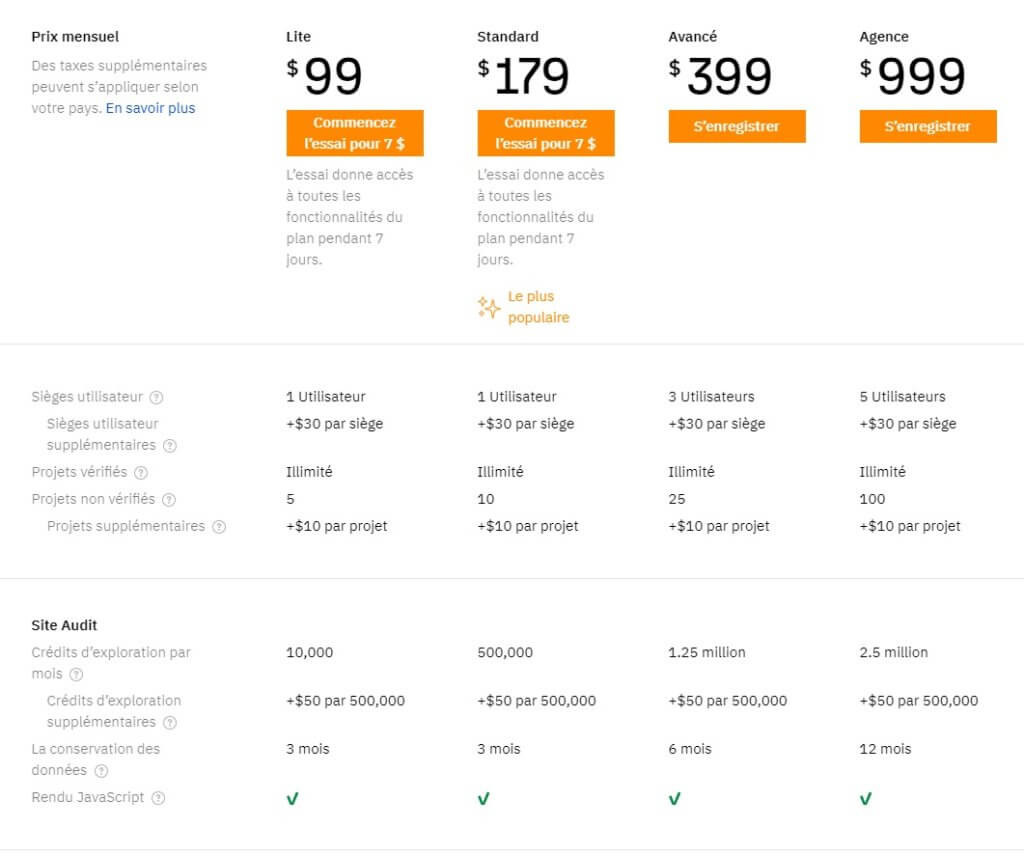Click Agence plan's Rendu JavaScript checkmark

pyautogui.click(x=865, y=799)
